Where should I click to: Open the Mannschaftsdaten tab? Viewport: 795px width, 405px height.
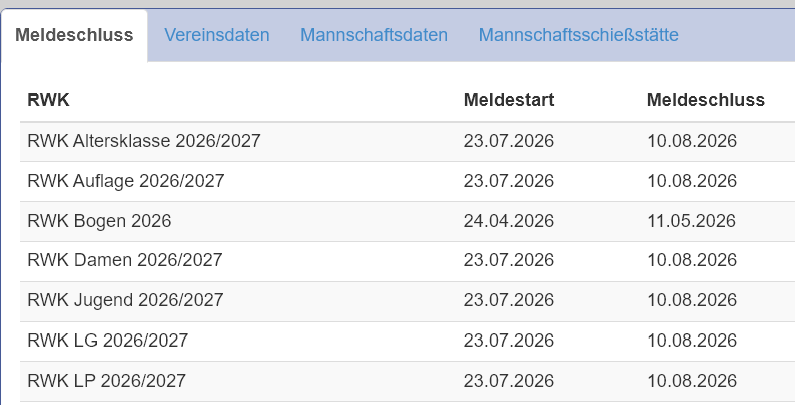374,35
